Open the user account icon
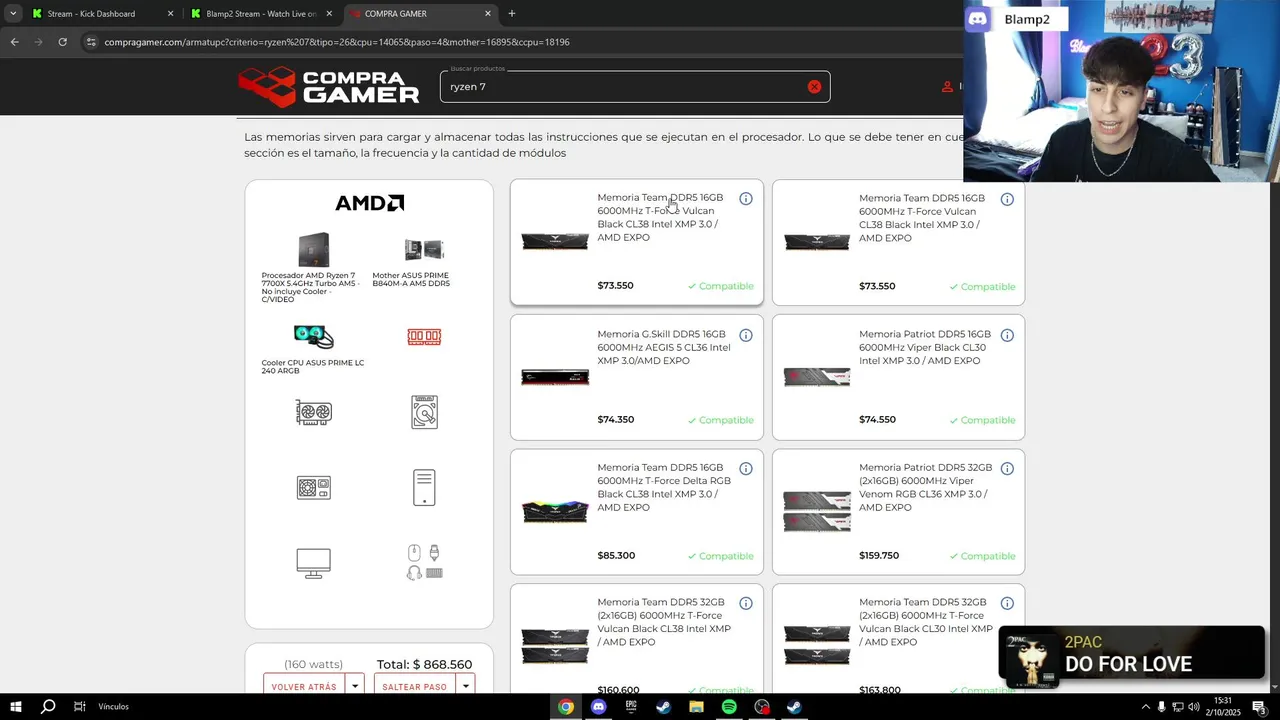 point(947,87)
